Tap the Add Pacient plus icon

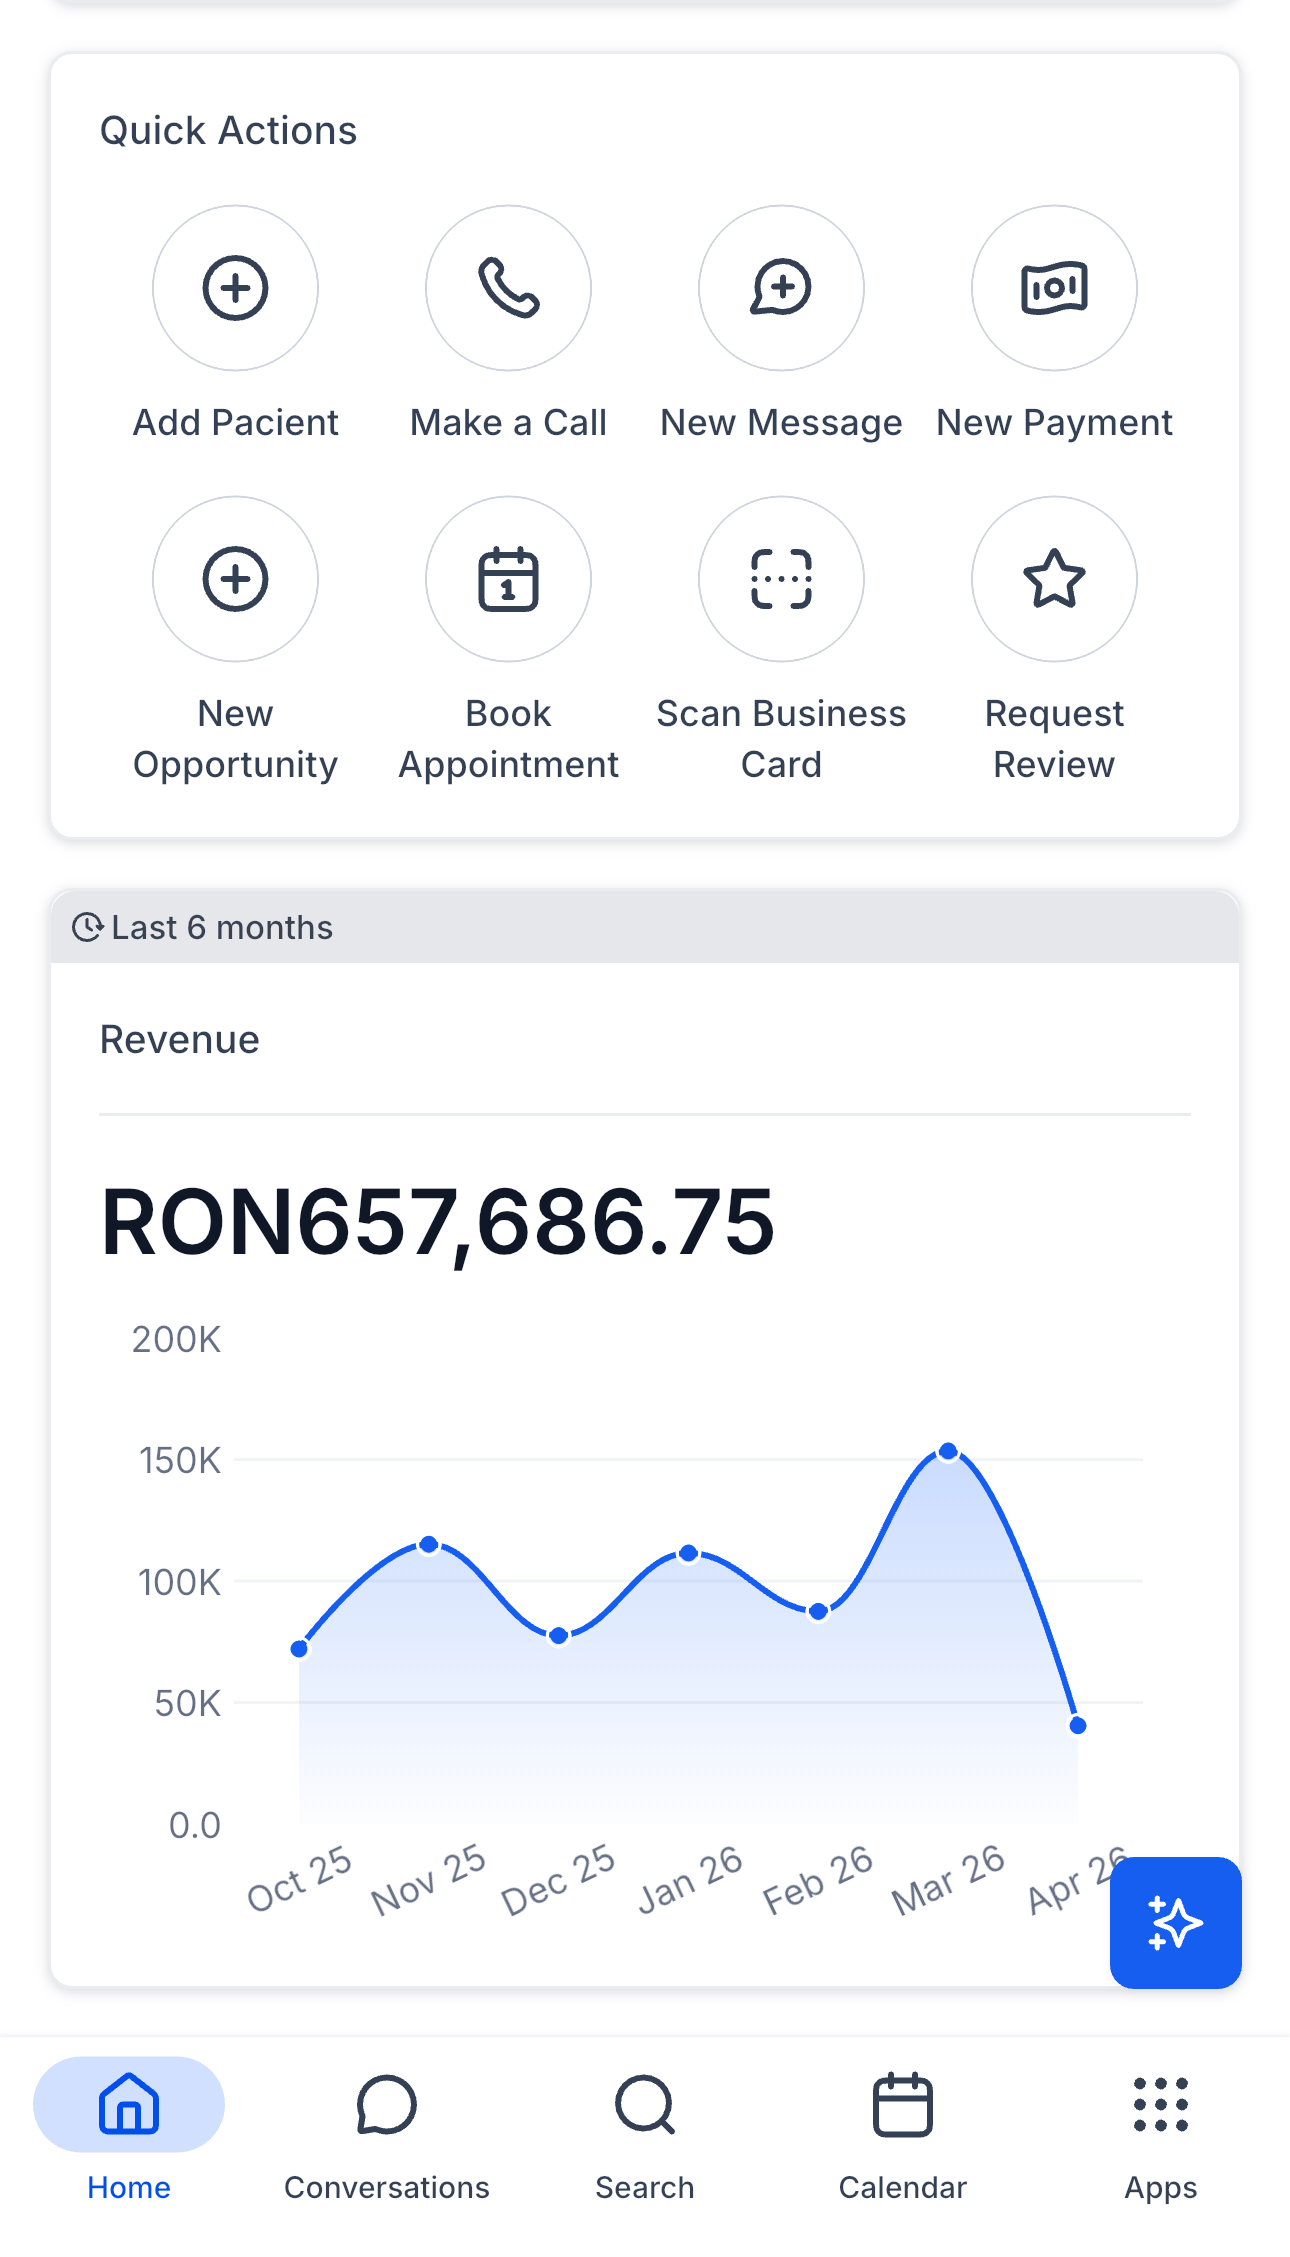click(x=235, y=288)
